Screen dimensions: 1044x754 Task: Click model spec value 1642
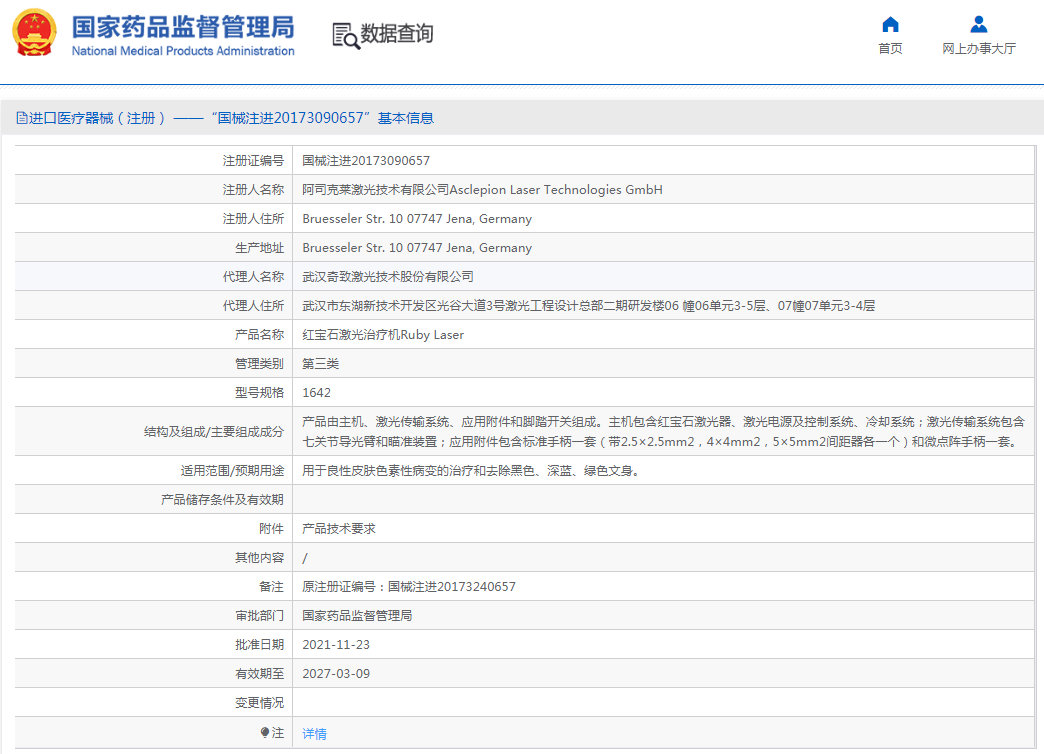point(316,392)
